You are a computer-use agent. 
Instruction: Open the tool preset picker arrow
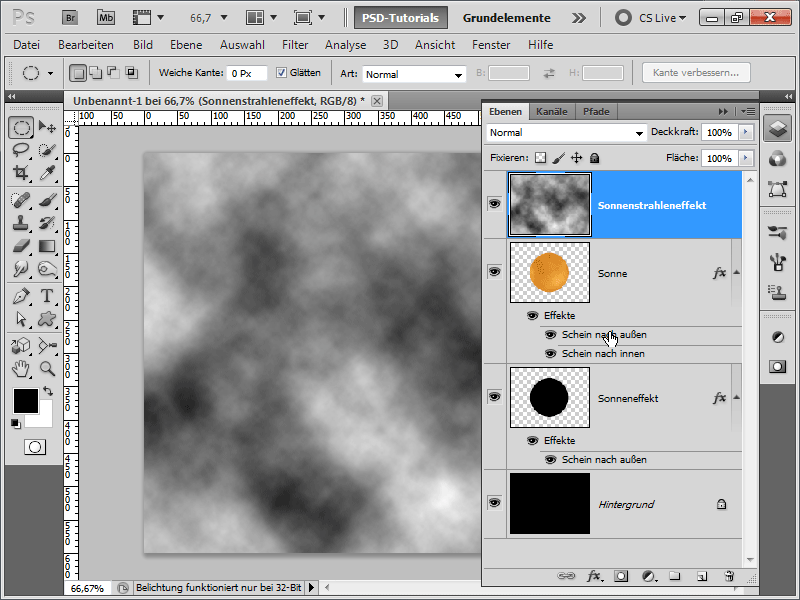pyautogui.click(x=50, y=73)
